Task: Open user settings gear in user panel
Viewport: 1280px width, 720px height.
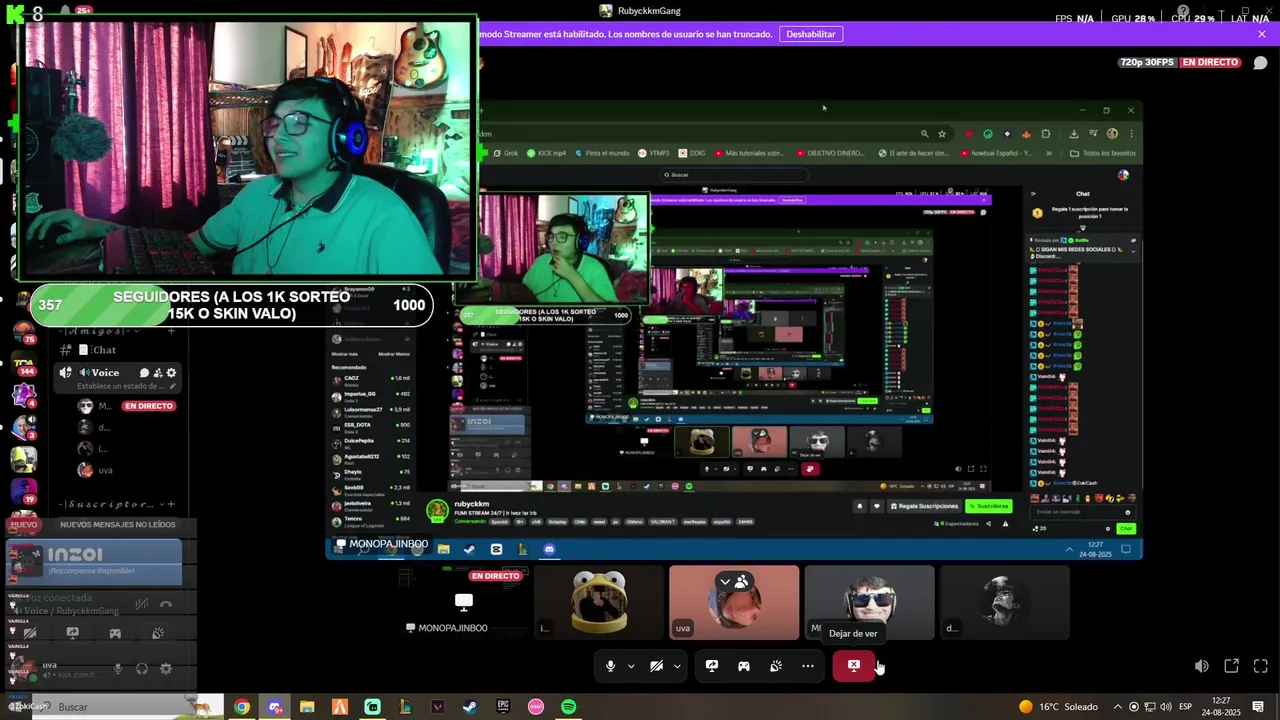Action: coord(166,669)
